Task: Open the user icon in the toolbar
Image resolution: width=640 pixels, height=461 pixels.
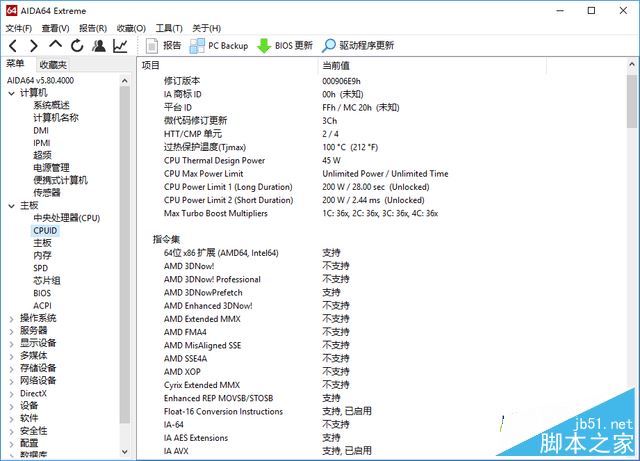Action: tap(99, 45)
